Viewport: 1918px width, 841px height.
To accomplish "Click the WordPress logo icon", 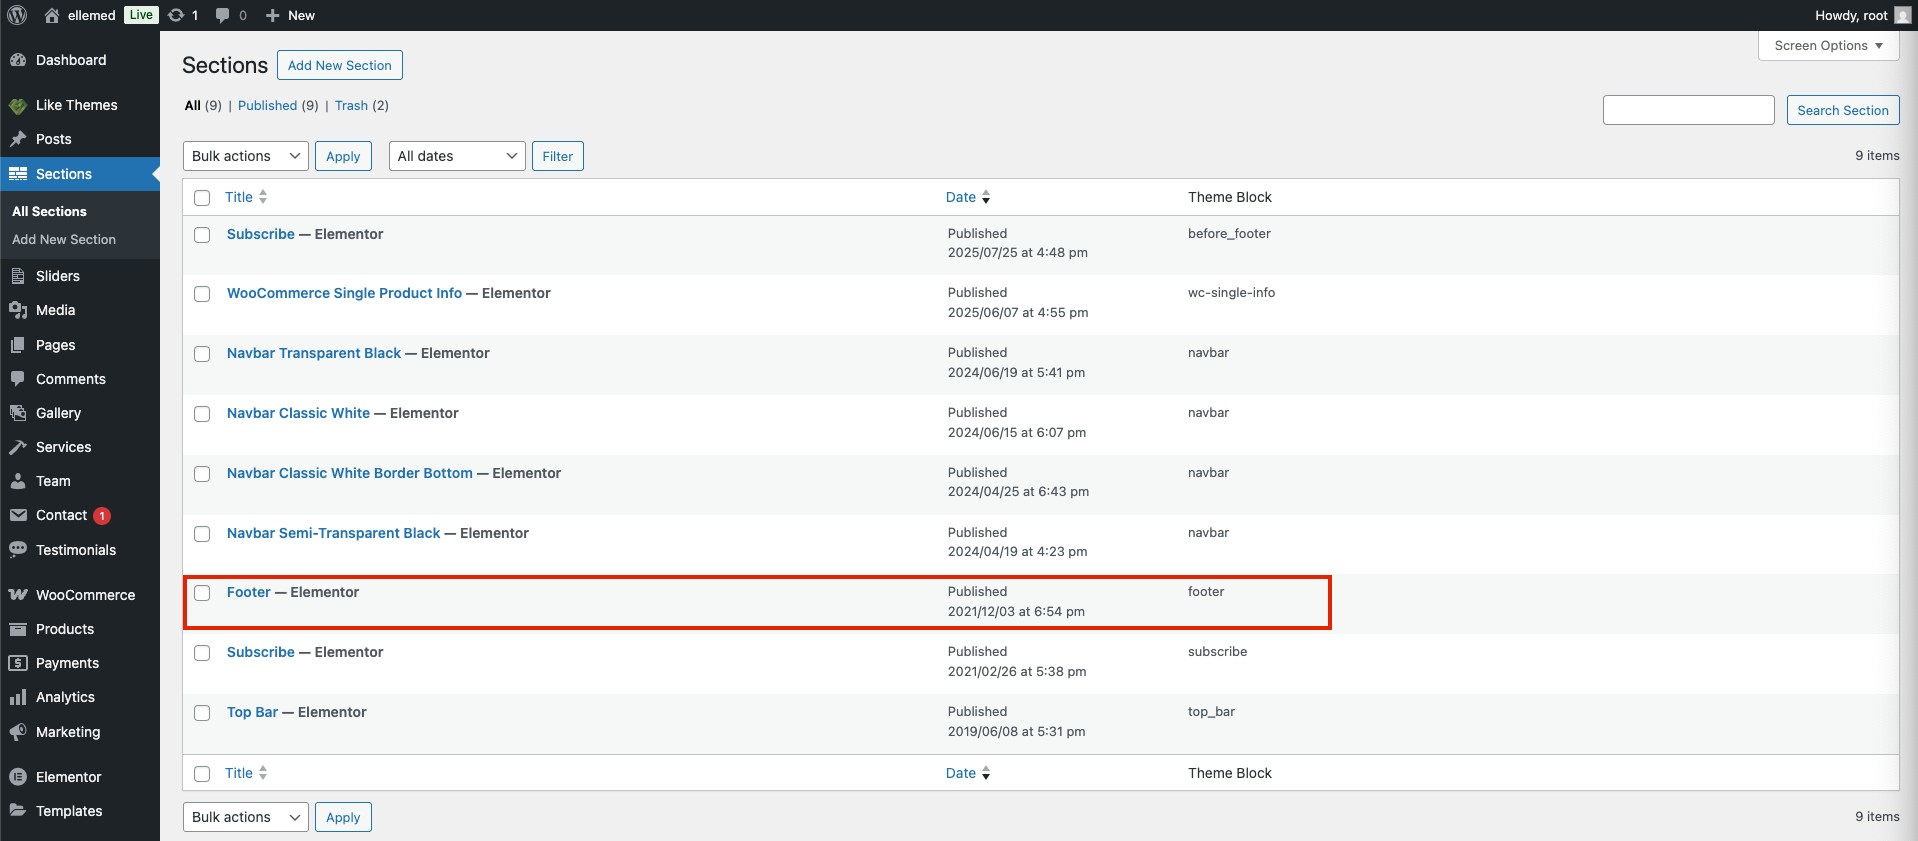I will (x=17, y=15).
